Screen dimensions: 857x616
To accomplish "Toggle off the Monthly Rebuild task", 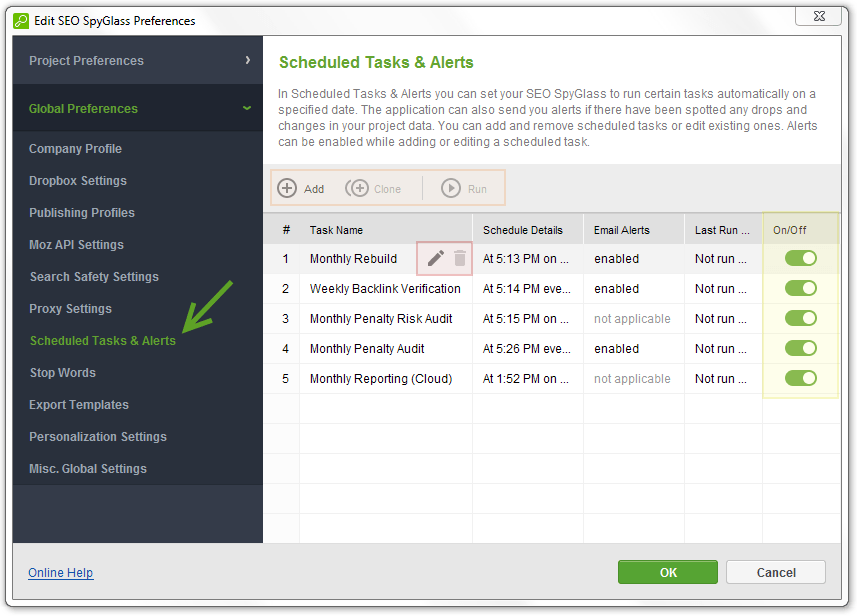I will 801,258.
